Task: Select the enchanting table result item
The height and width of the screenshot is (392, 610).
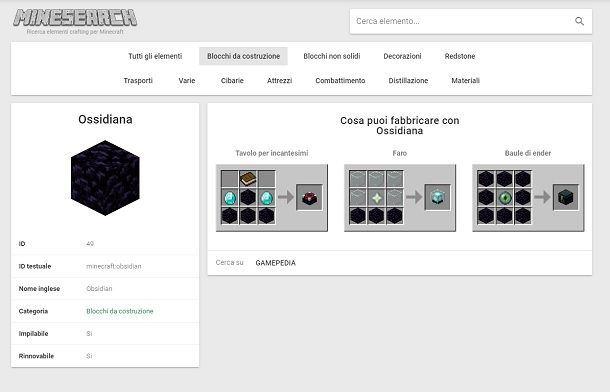Action: (x=309, y=198)
